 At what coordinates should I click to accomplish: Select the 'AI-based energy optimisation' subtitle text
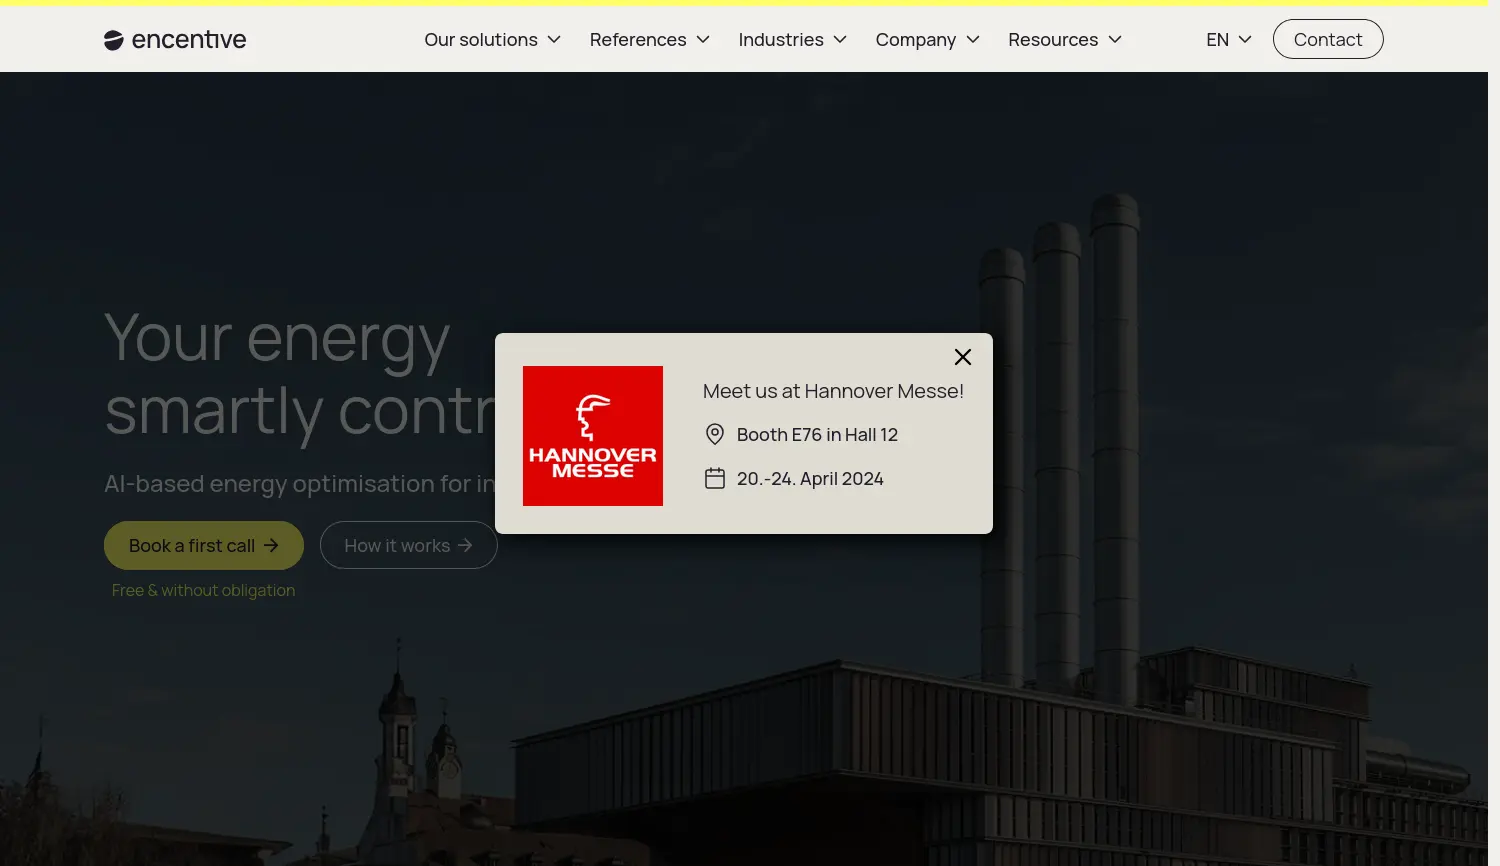click(x=300, y=484)
